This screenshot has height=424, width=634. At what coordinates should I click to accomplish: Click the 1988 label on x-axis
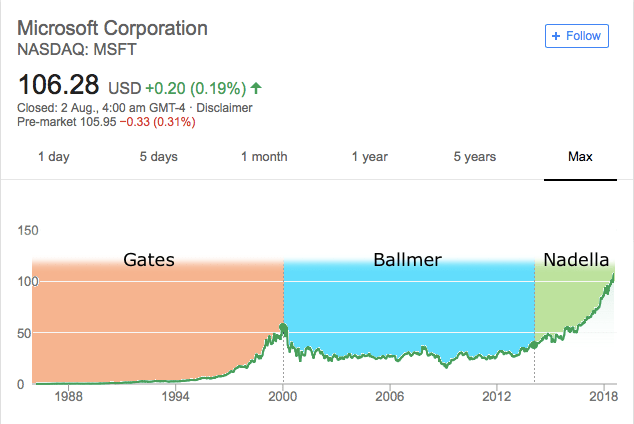click(x=68, y=395)
